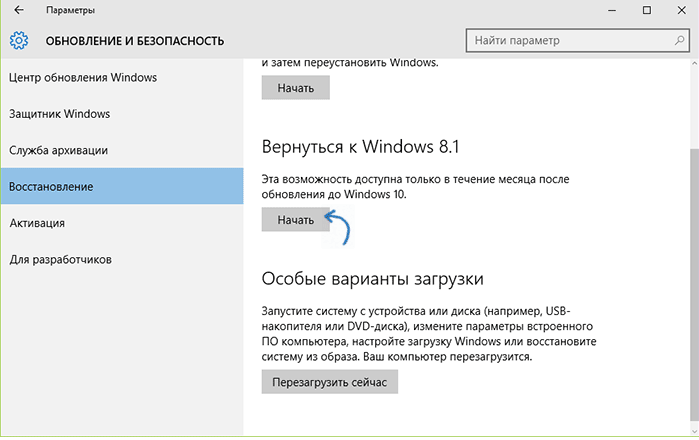Screen dimensions: 699x440
Task: Click Перезагрузить сейчас button
Action: [x=329, y=382]
